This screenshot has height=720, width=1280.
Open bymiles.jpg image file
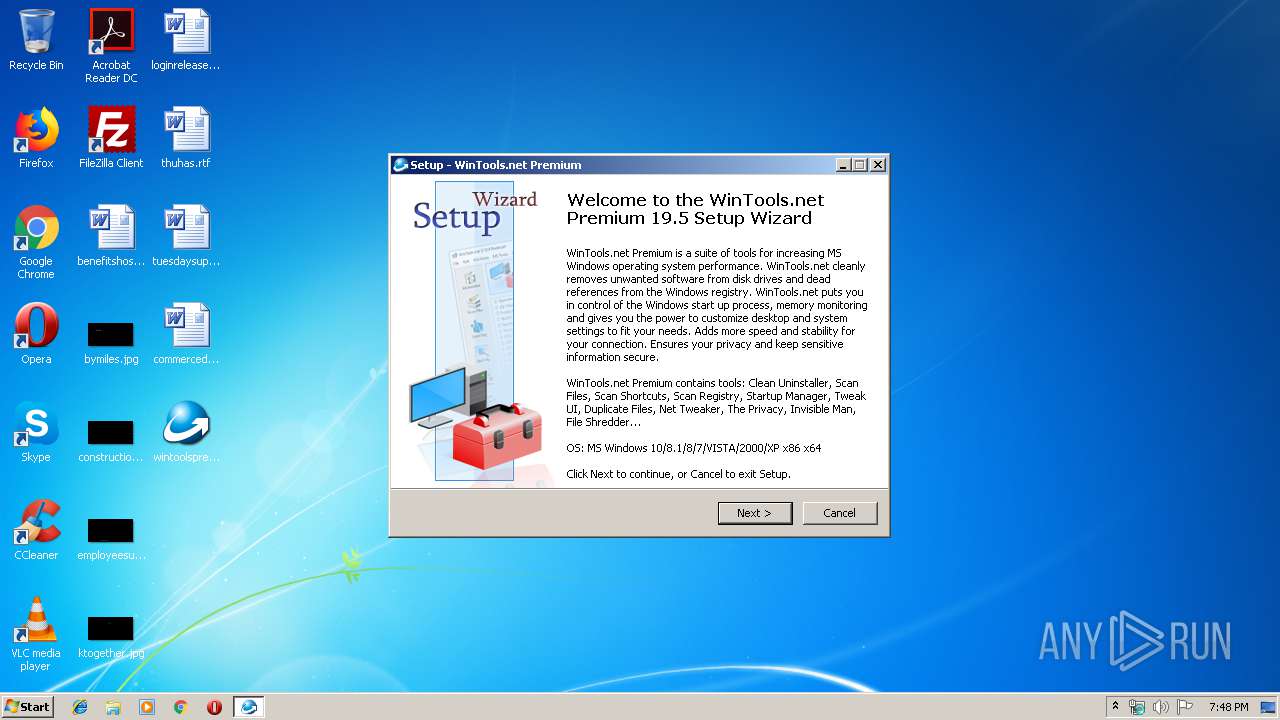point(111,340)
